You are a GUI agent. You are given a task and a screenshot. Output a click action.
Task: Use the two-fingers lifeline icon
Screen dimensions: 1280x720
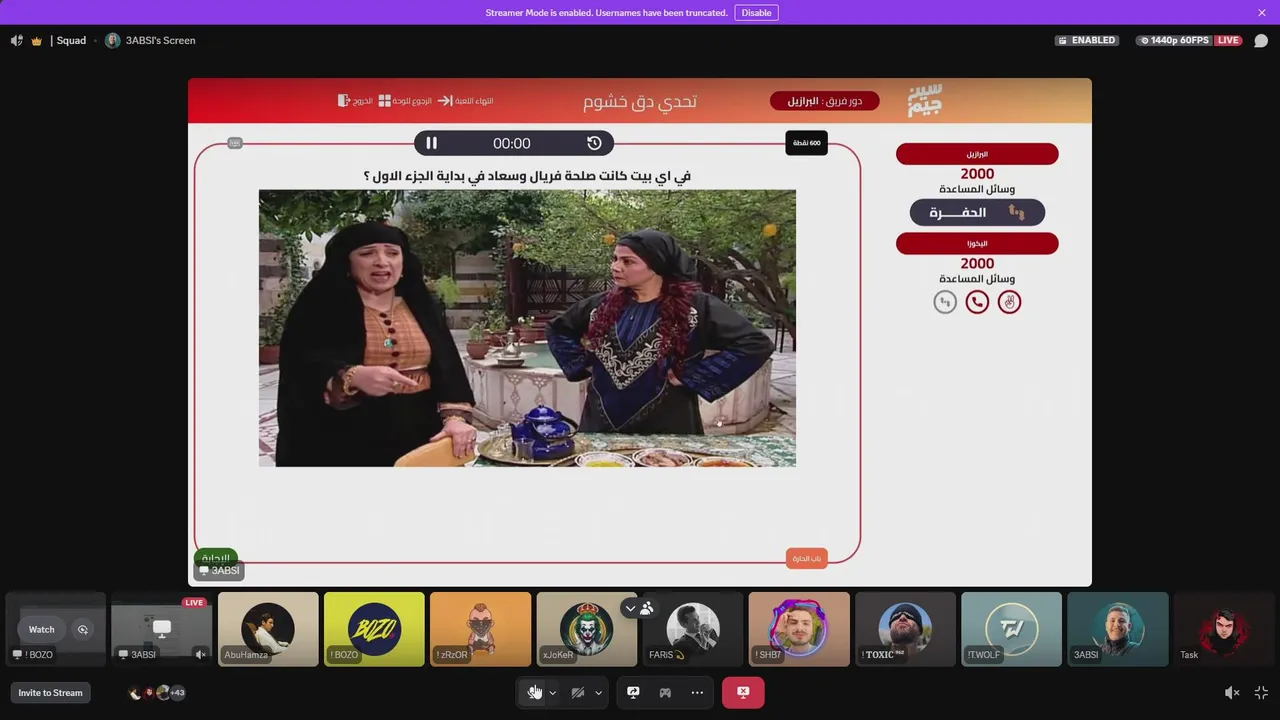pos(1009,302)
